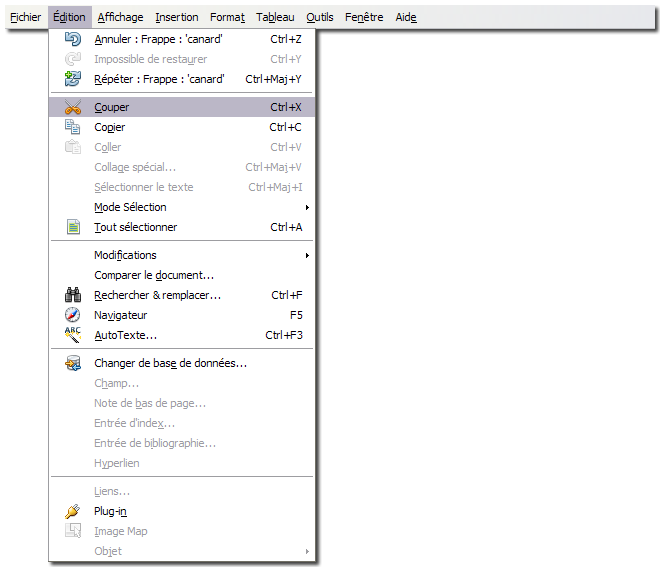Click the plug icon for Plug-in
Viewport: 660px width, 567px height.
72,511
